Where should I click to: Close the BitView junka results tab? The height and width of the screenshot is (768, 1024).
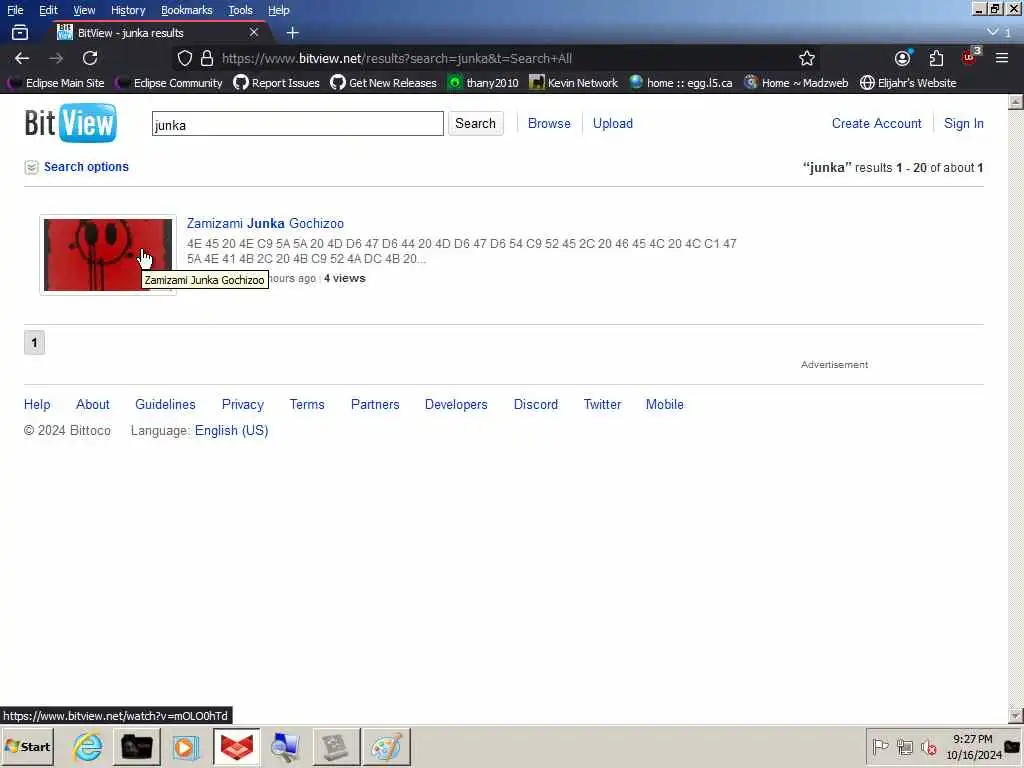pos(254,32)
